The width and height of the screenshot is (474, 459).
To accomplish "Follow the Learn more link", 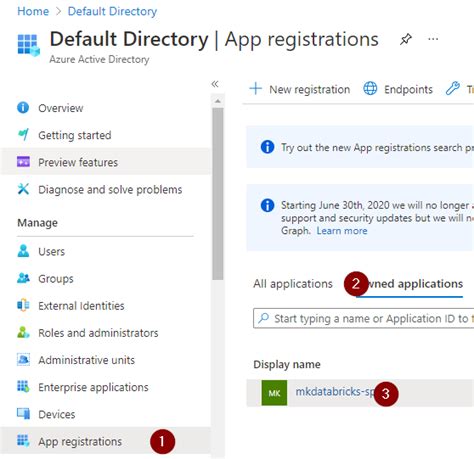I will (342, 231).
